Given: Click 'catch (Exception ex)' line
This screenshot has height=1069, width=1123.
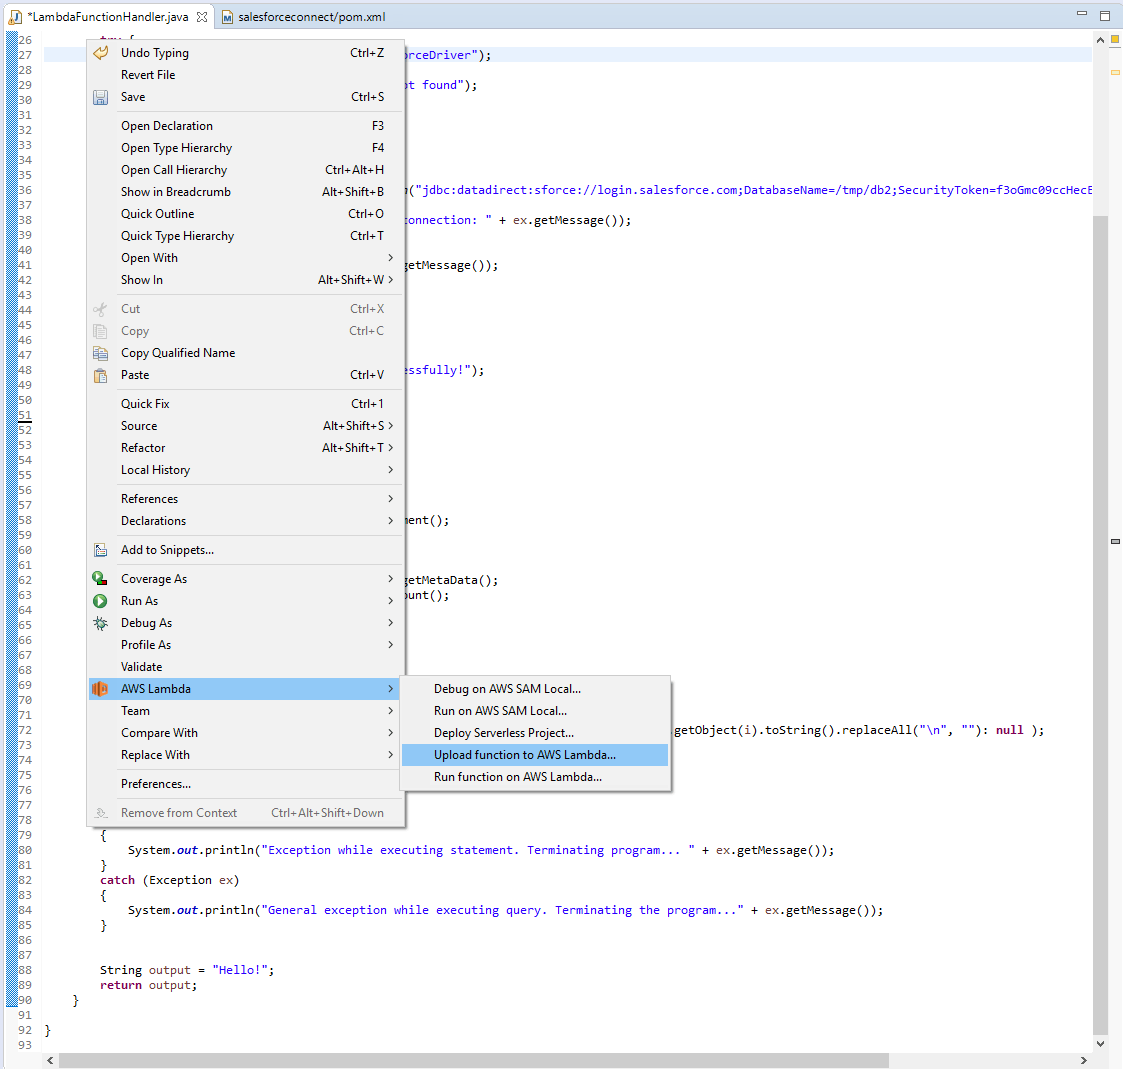Looking at the screenshot, I should pos(170,880).
